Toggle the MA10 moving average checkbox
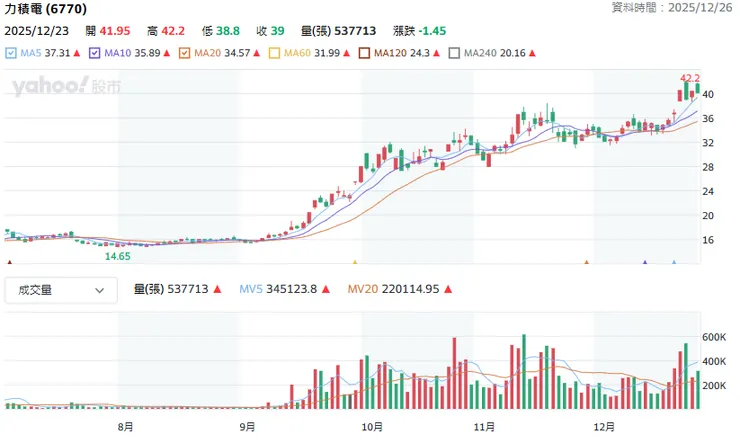This screenshot has height=441, width=740. pos(94,53)
